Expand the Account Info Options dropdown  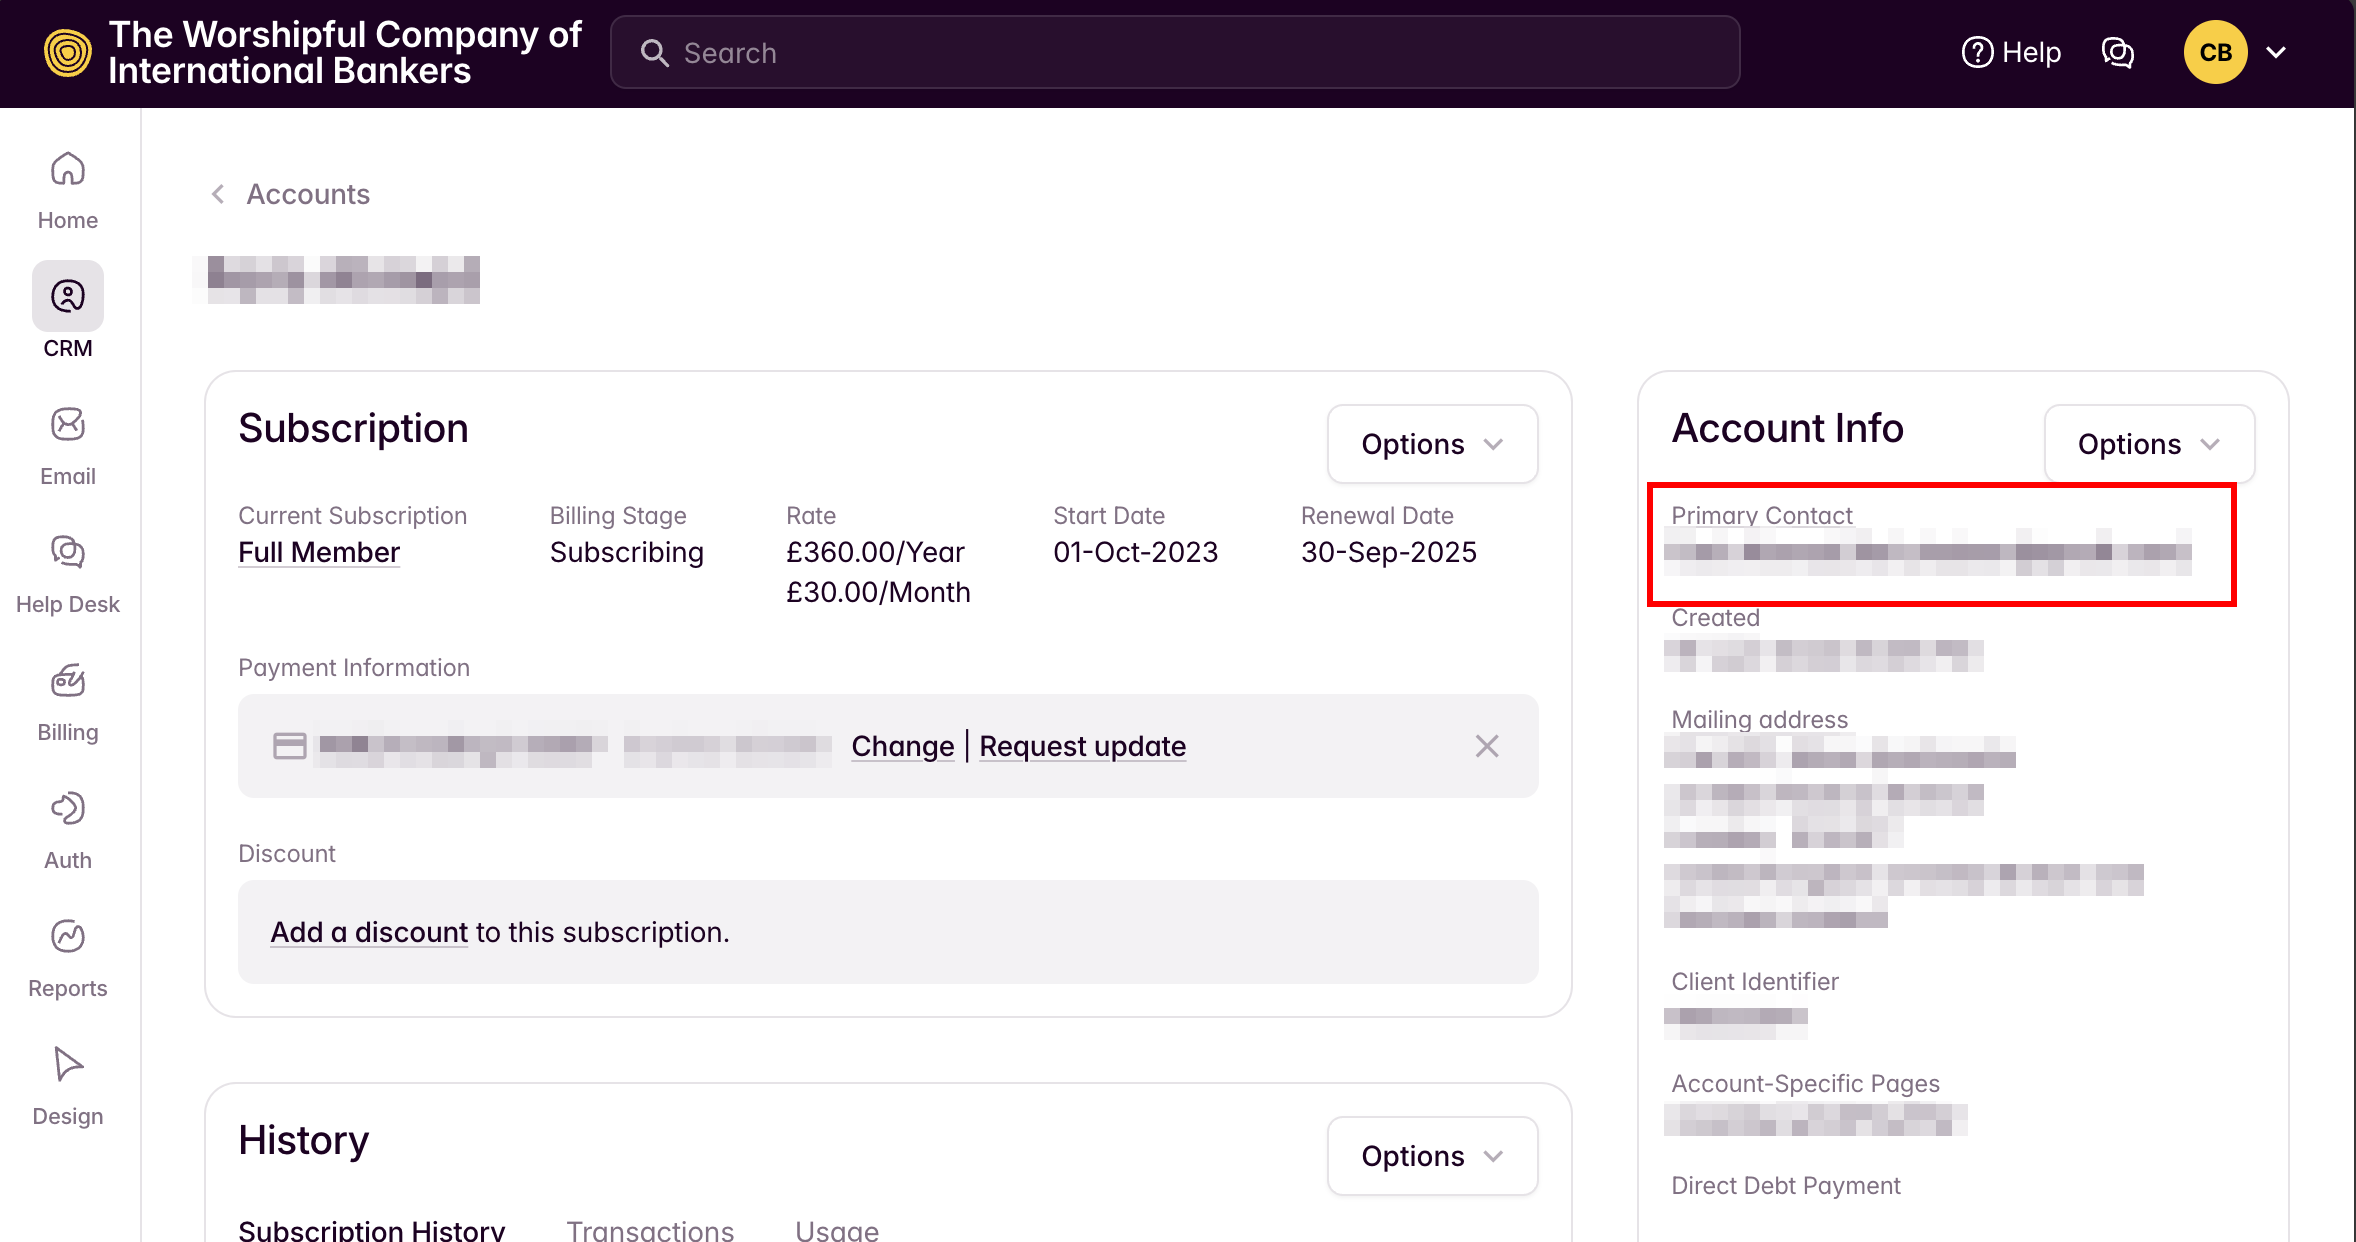(x=2148, y=444)
